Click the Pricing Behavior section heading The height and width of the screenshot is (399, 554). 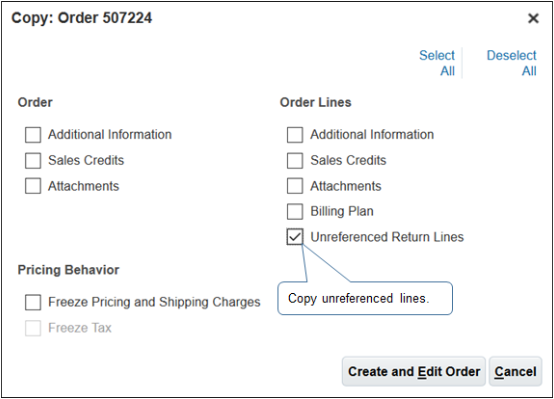pos(69,270)
